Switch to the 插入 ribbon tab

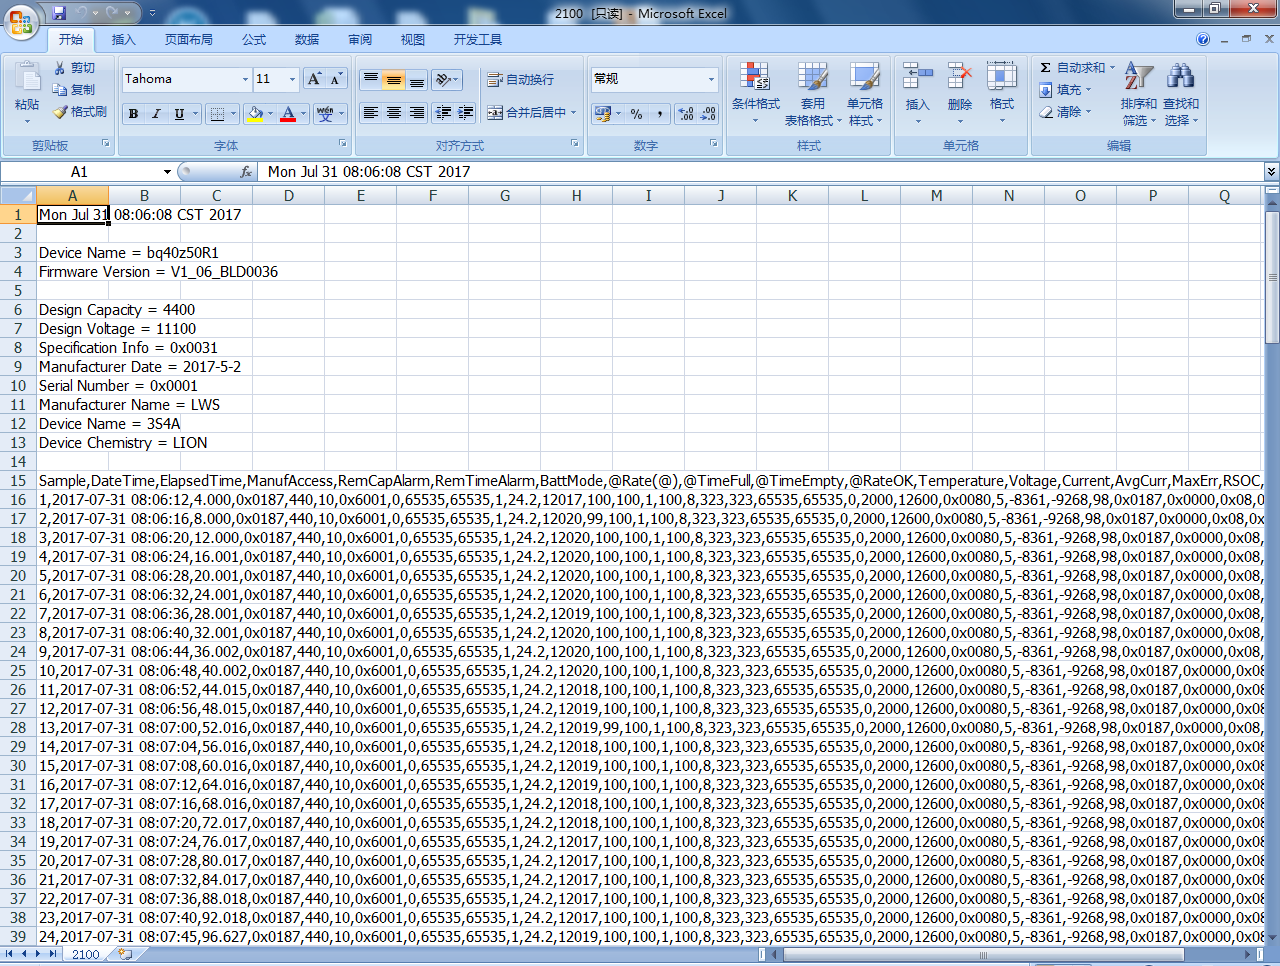pyautogui.click(x=123, y=40)
